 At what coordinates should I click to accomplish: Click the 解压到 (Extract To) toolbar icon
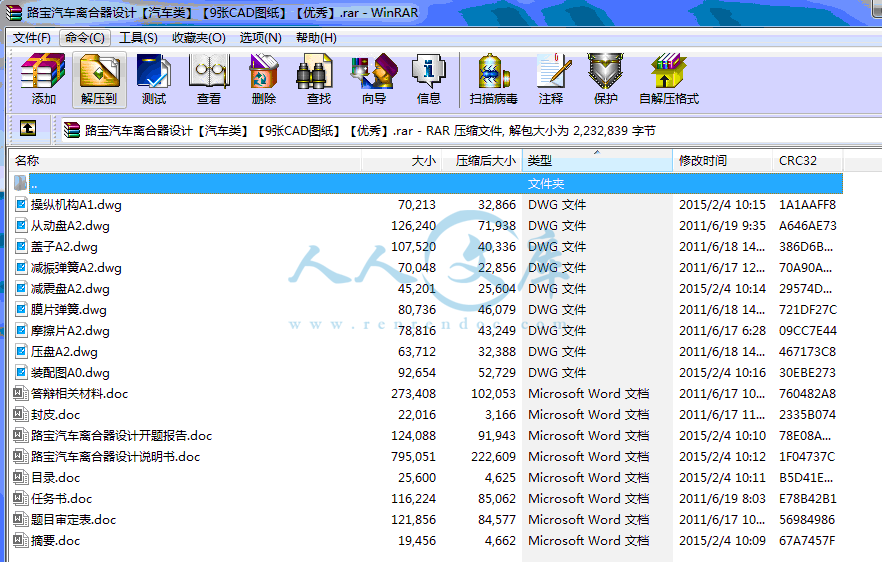99,79
